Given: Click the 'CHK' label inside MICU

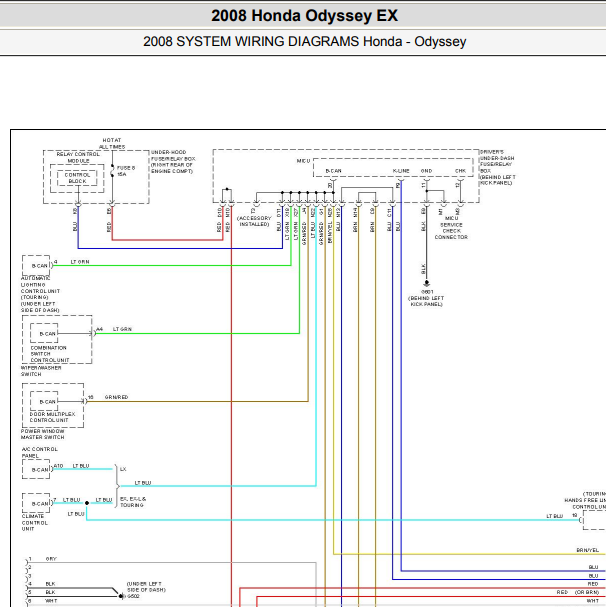Looking at the screenshot, I should [460, 171].
